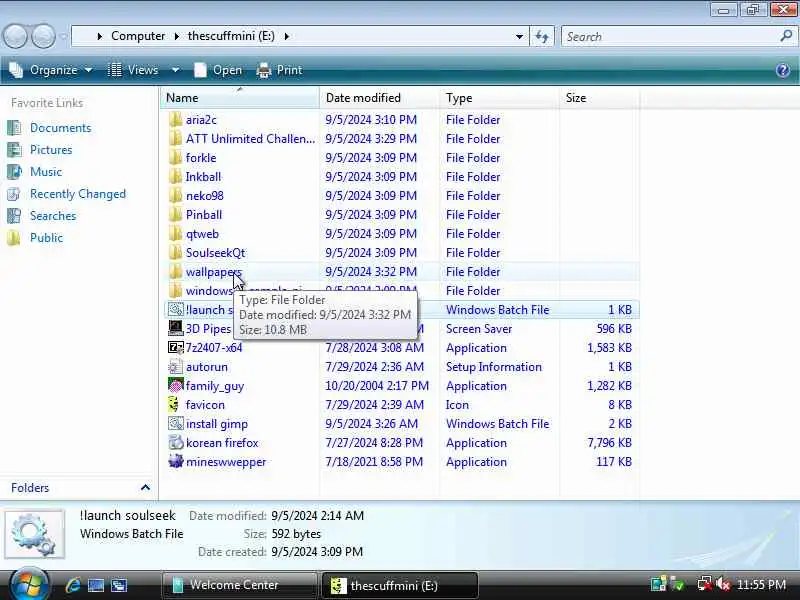Expand the address bar history dropdown
800x600 pixels.
click(x=519, y=36)
